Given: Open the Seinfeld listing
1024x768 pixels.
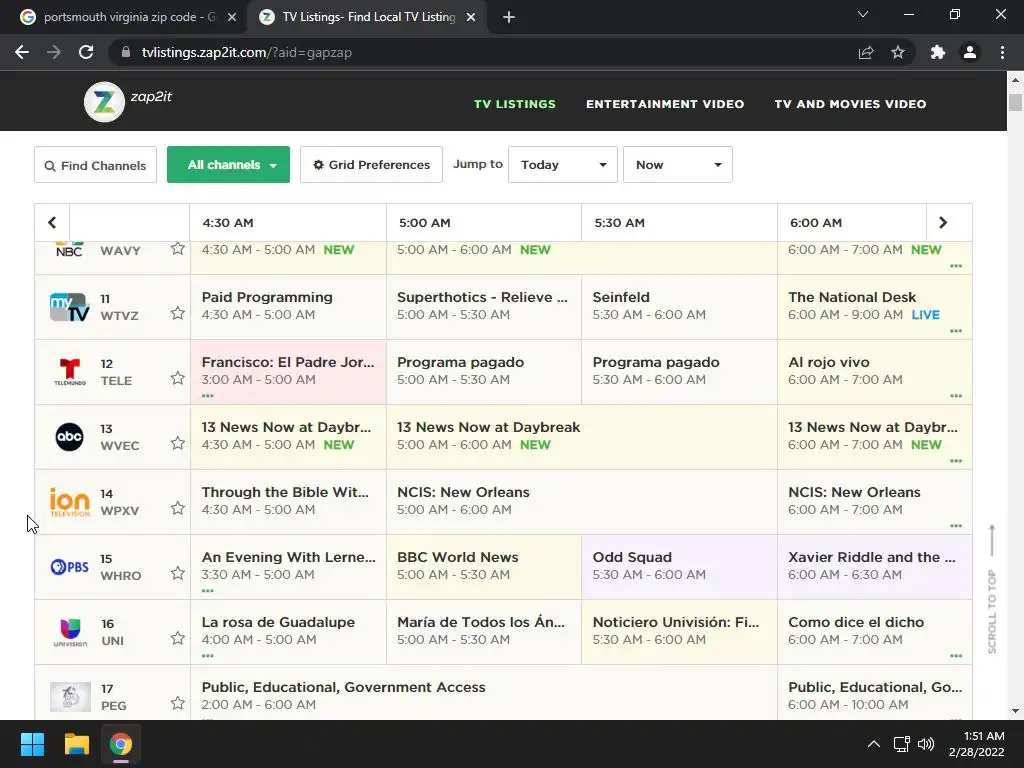Looking at the screenshot, I should click(679, 306).
